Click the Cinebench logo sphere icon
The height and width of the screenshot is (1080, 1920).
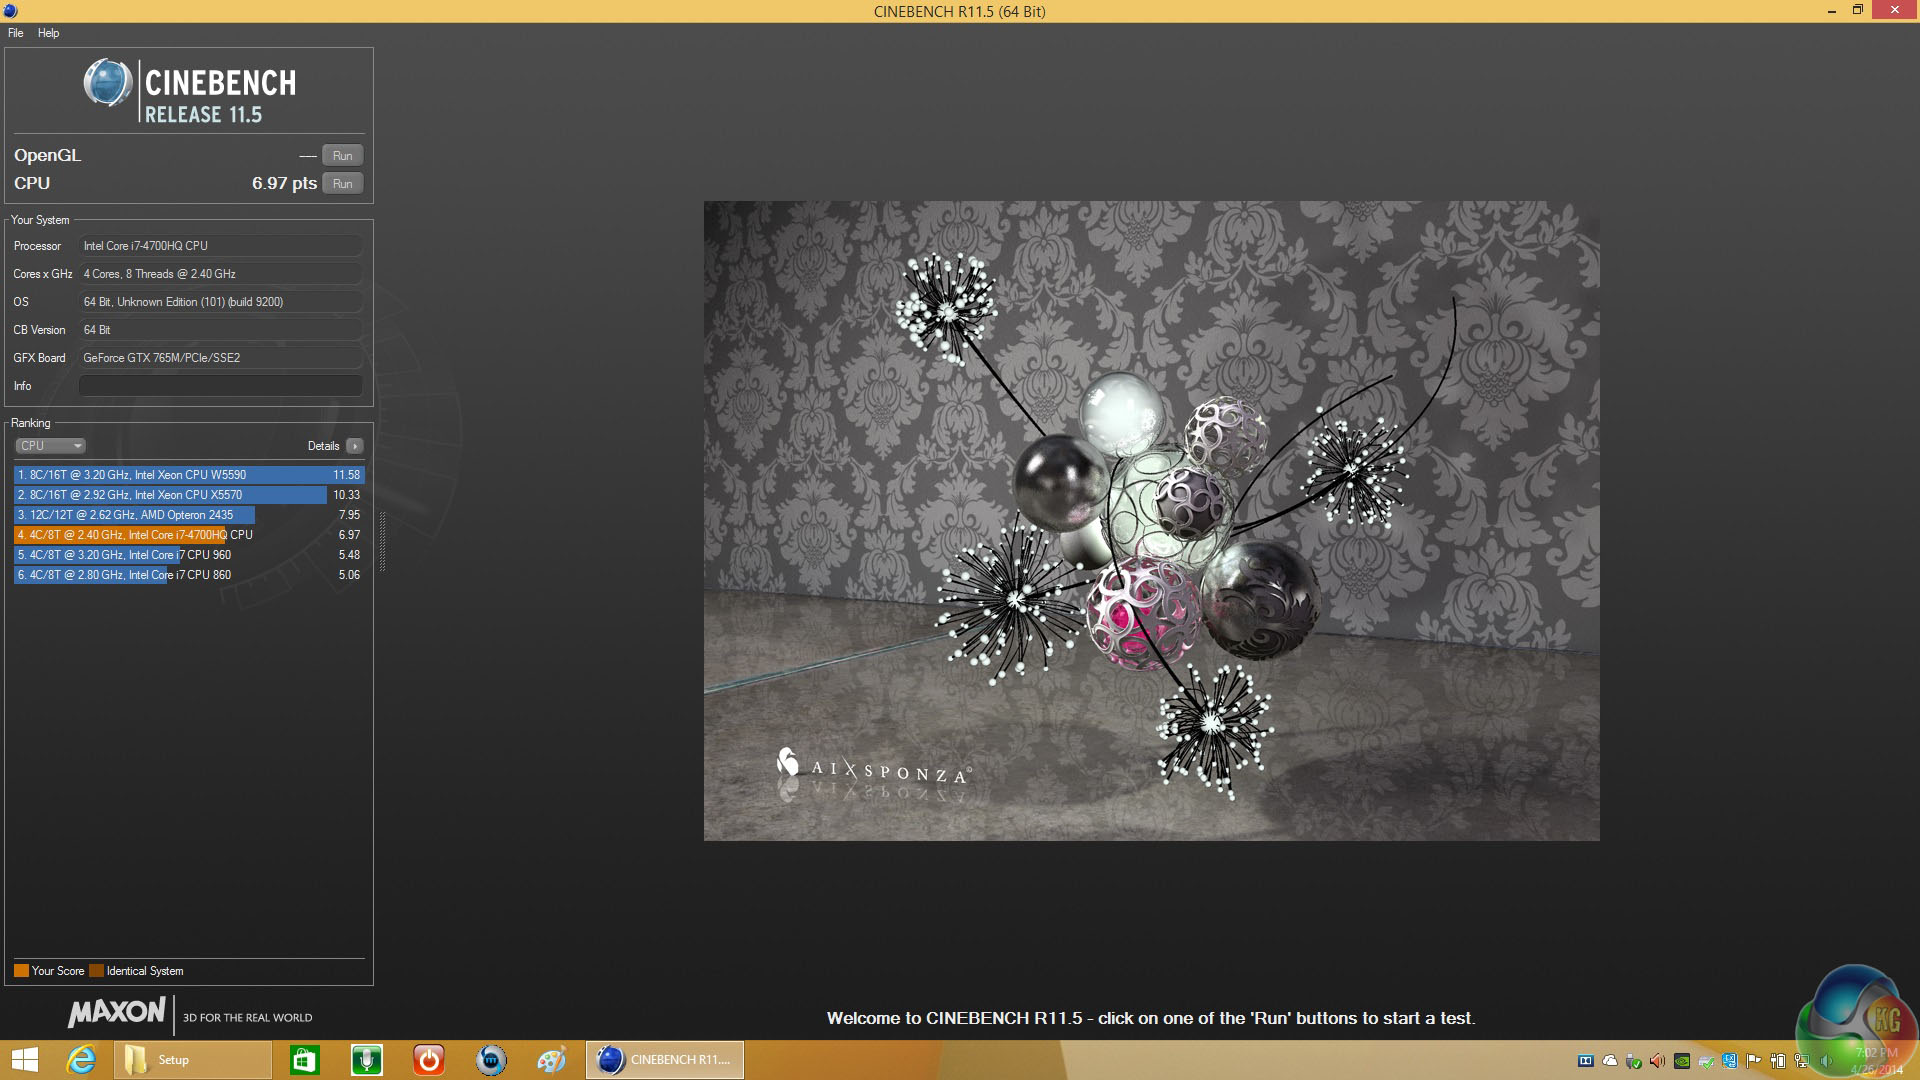coord(107,83)
